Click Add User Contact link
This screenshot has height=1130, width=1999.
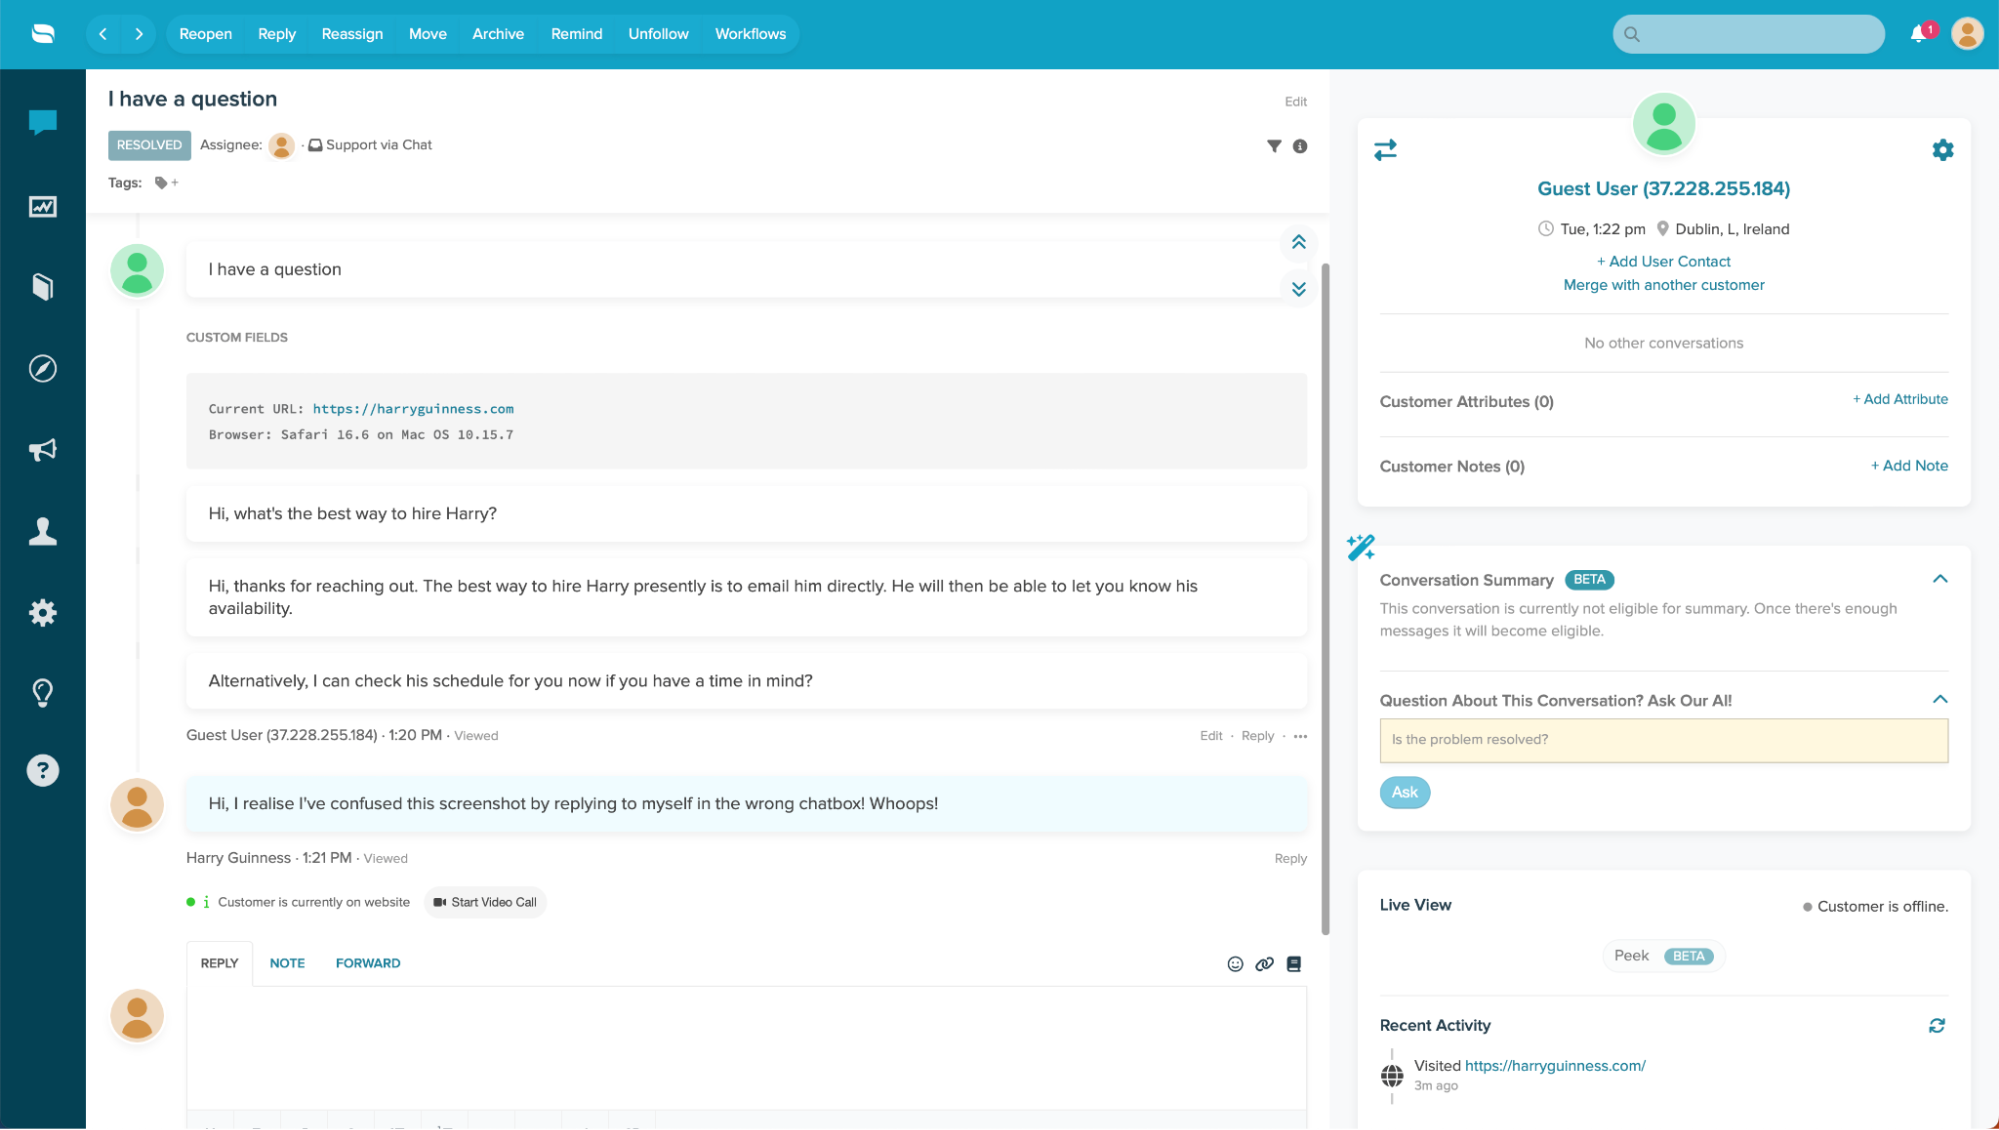pos(1663,260)
